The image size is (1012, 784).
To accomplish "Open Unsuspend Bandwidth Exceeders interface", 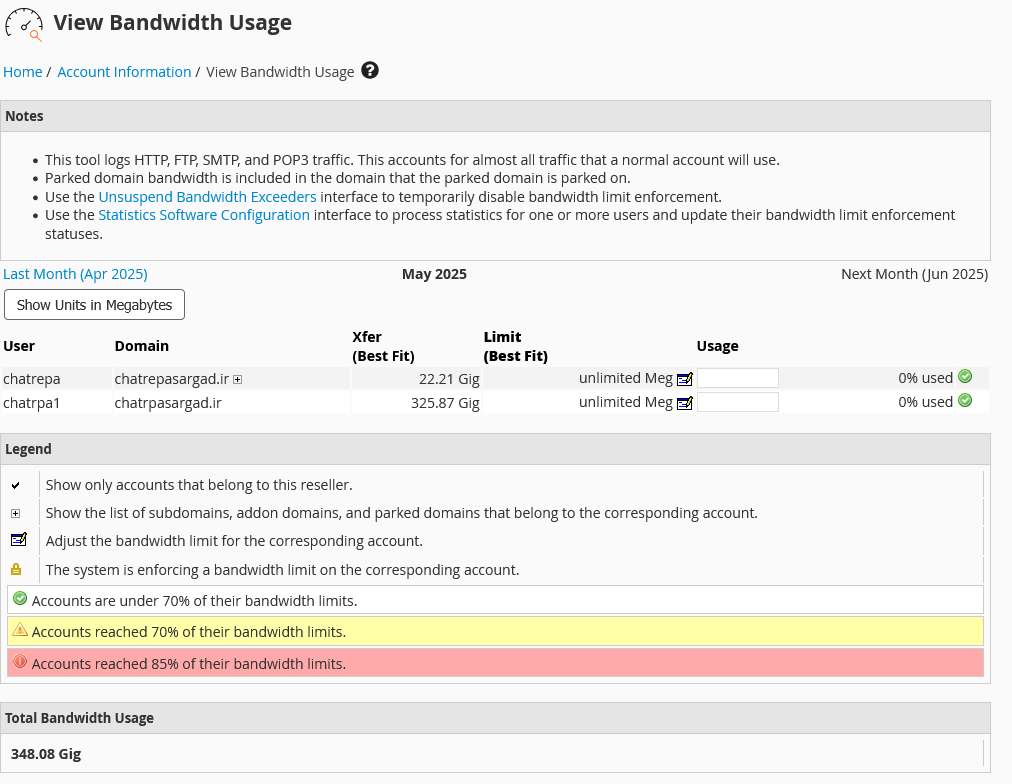I will (x=207, y=197).
